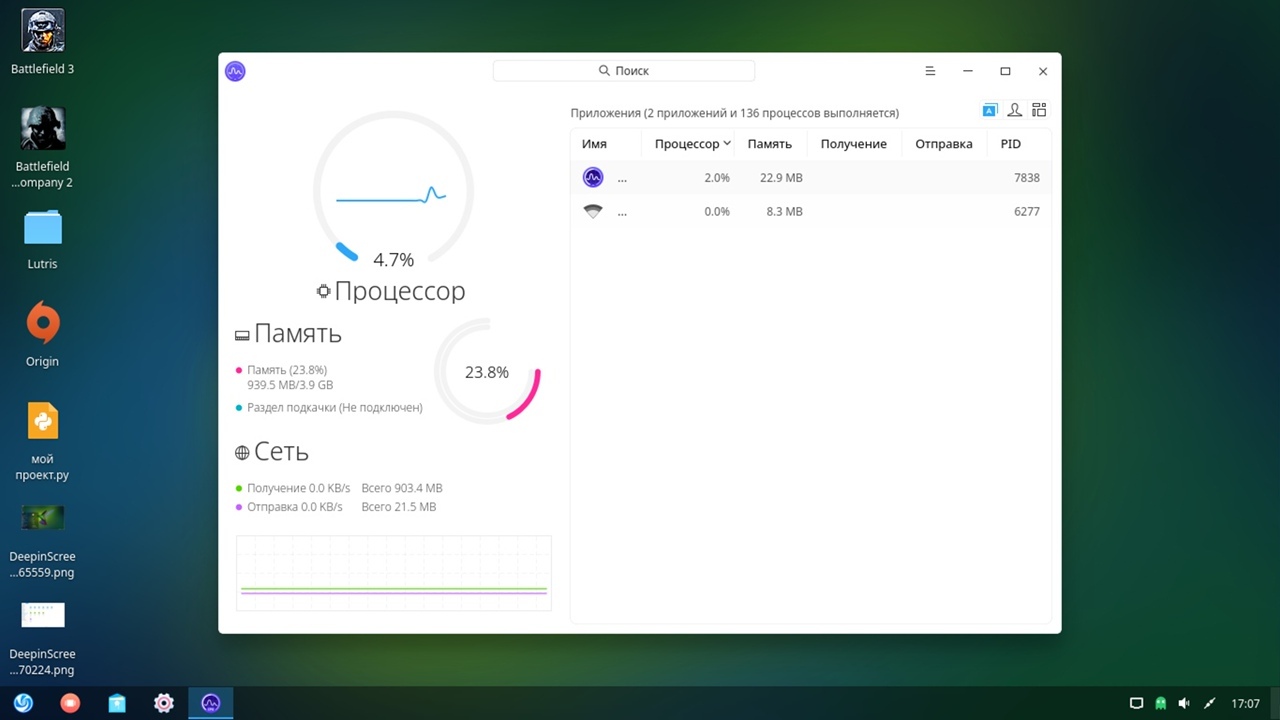Click the 17:07 clock in the taskbar
The height and width of the screenshot is (720, 1280).
tap(1245, 704)
